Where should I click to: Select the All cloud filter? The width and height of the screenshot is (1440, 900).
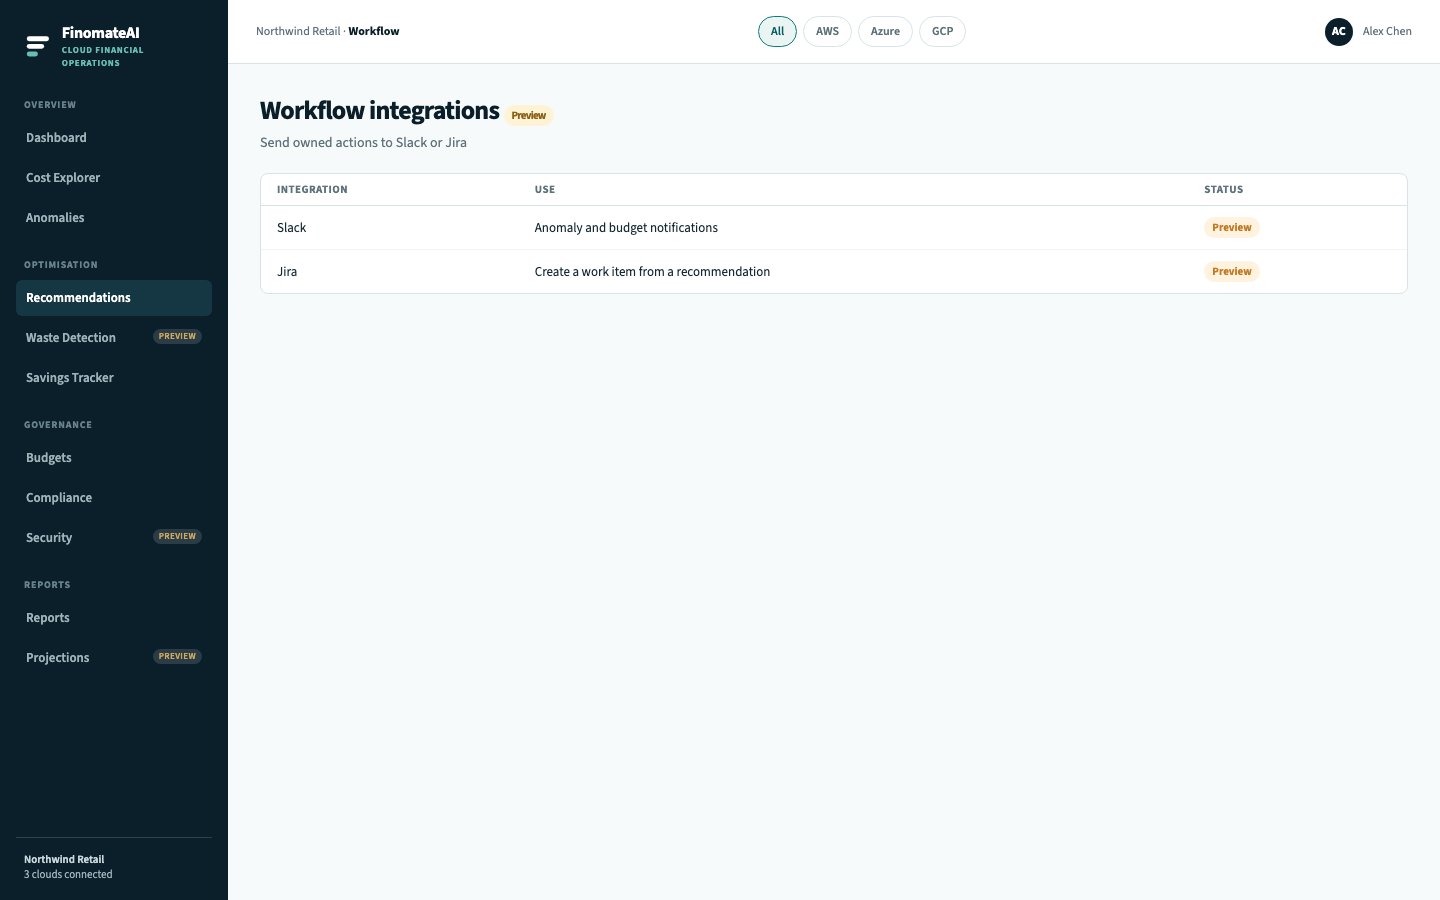pos(777,32)
